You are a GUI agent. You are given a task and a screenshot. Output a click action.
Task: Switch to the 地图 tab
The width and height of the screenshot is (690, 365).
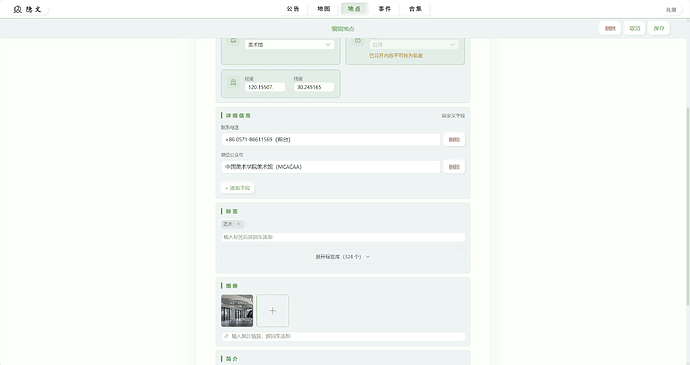pyautogui.click(x=324, y=9)
